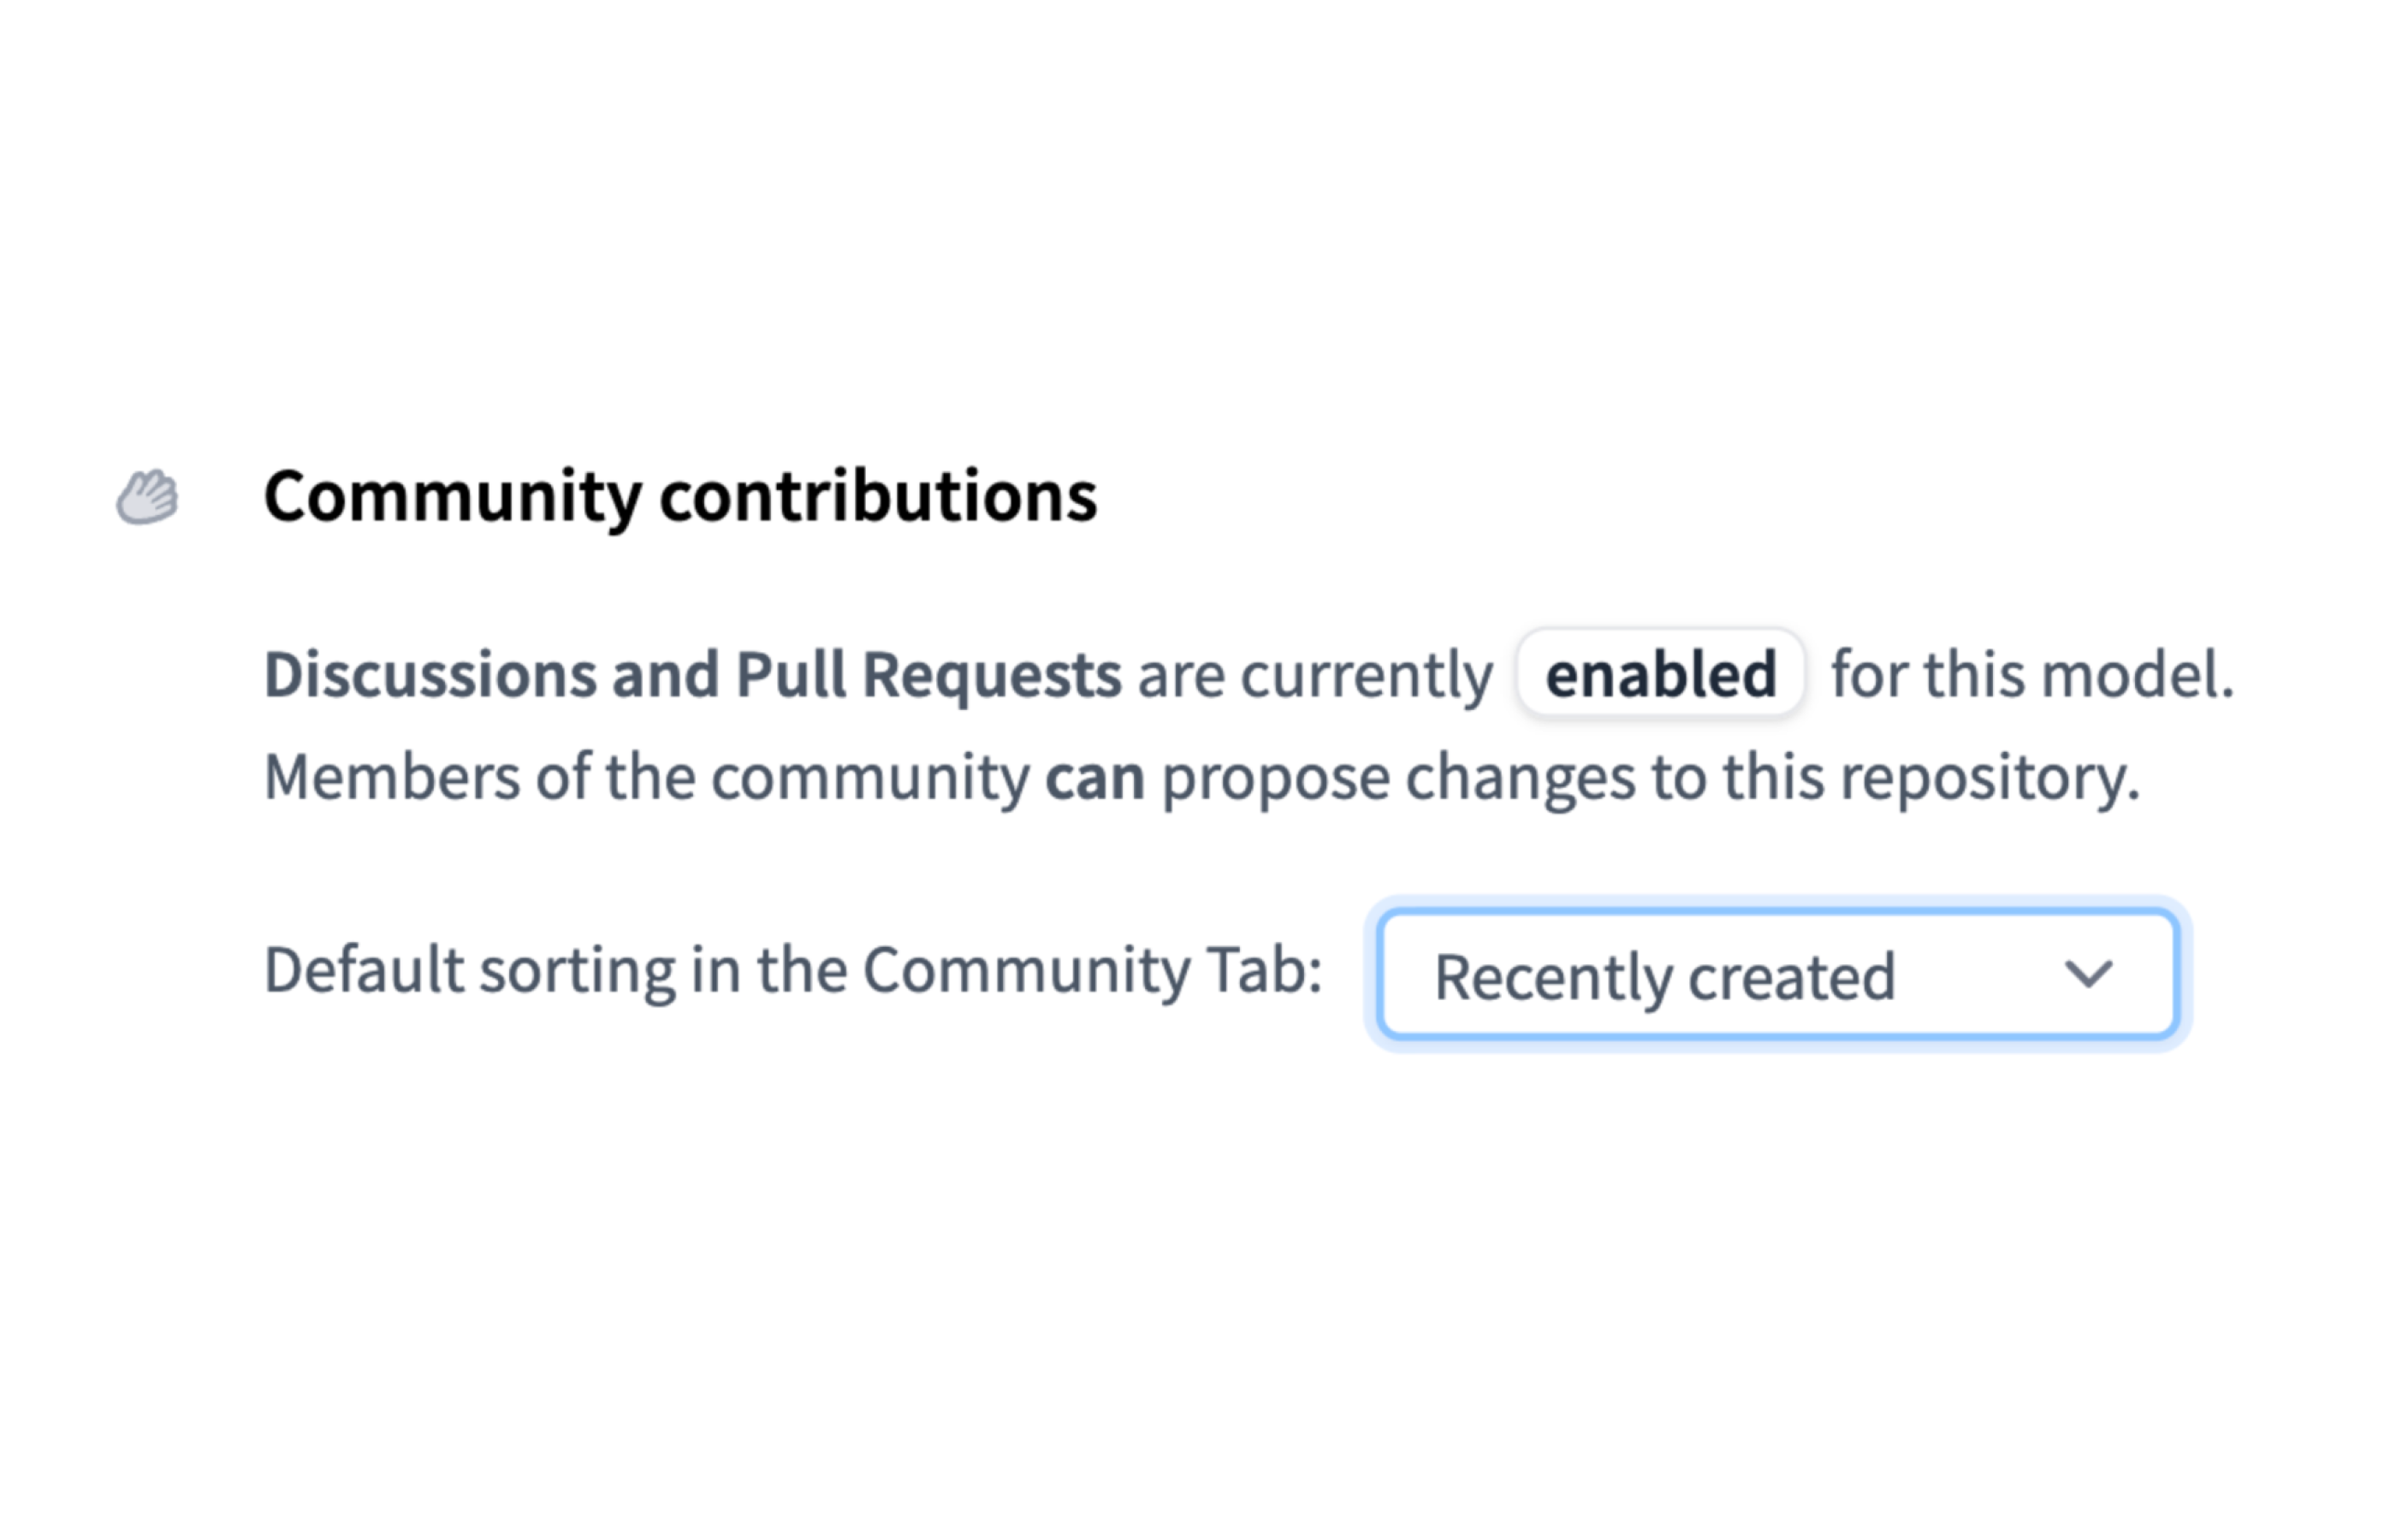Click 'of the community' in description
This screenshot has height=1540, width=2396.
782,778
